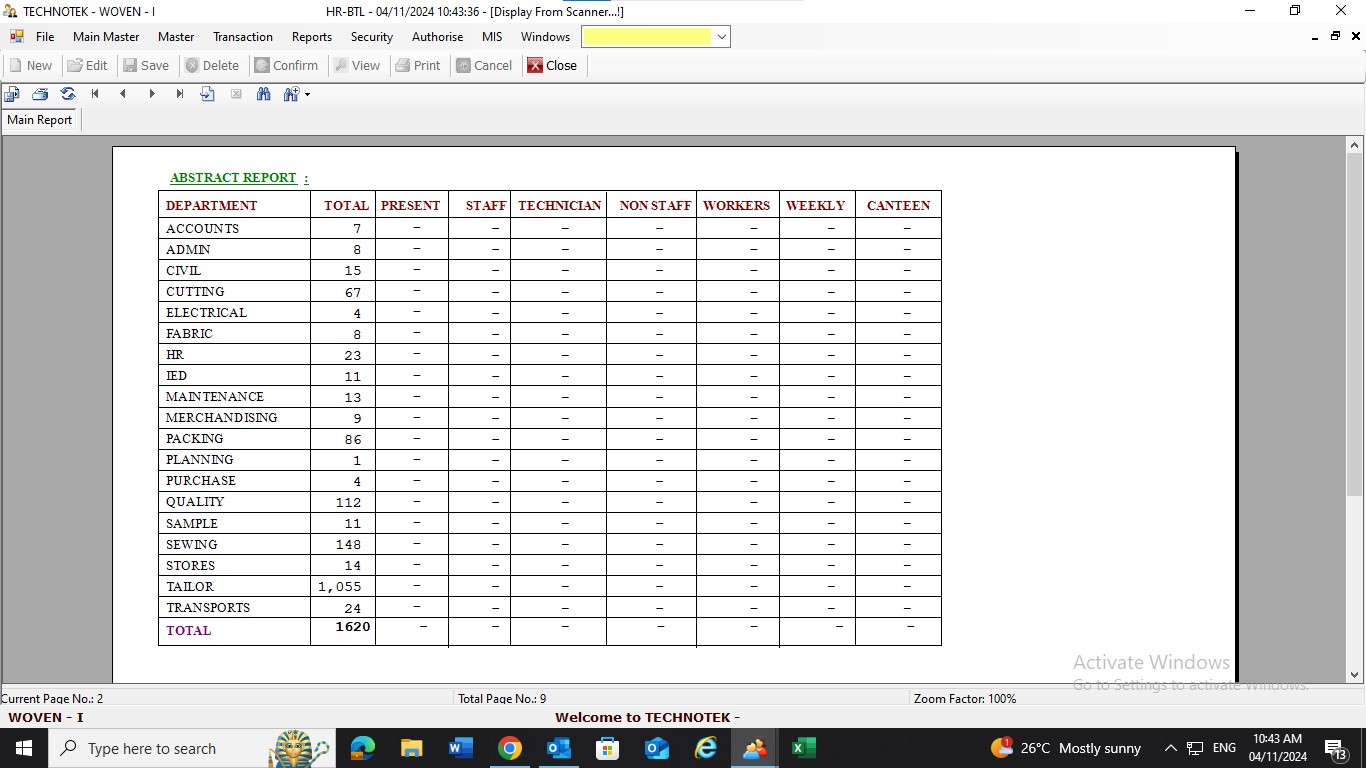The height and width of the screenshot is (768, 1366).
Task: Advance to the next report page
Action: (x=152, y=94)
